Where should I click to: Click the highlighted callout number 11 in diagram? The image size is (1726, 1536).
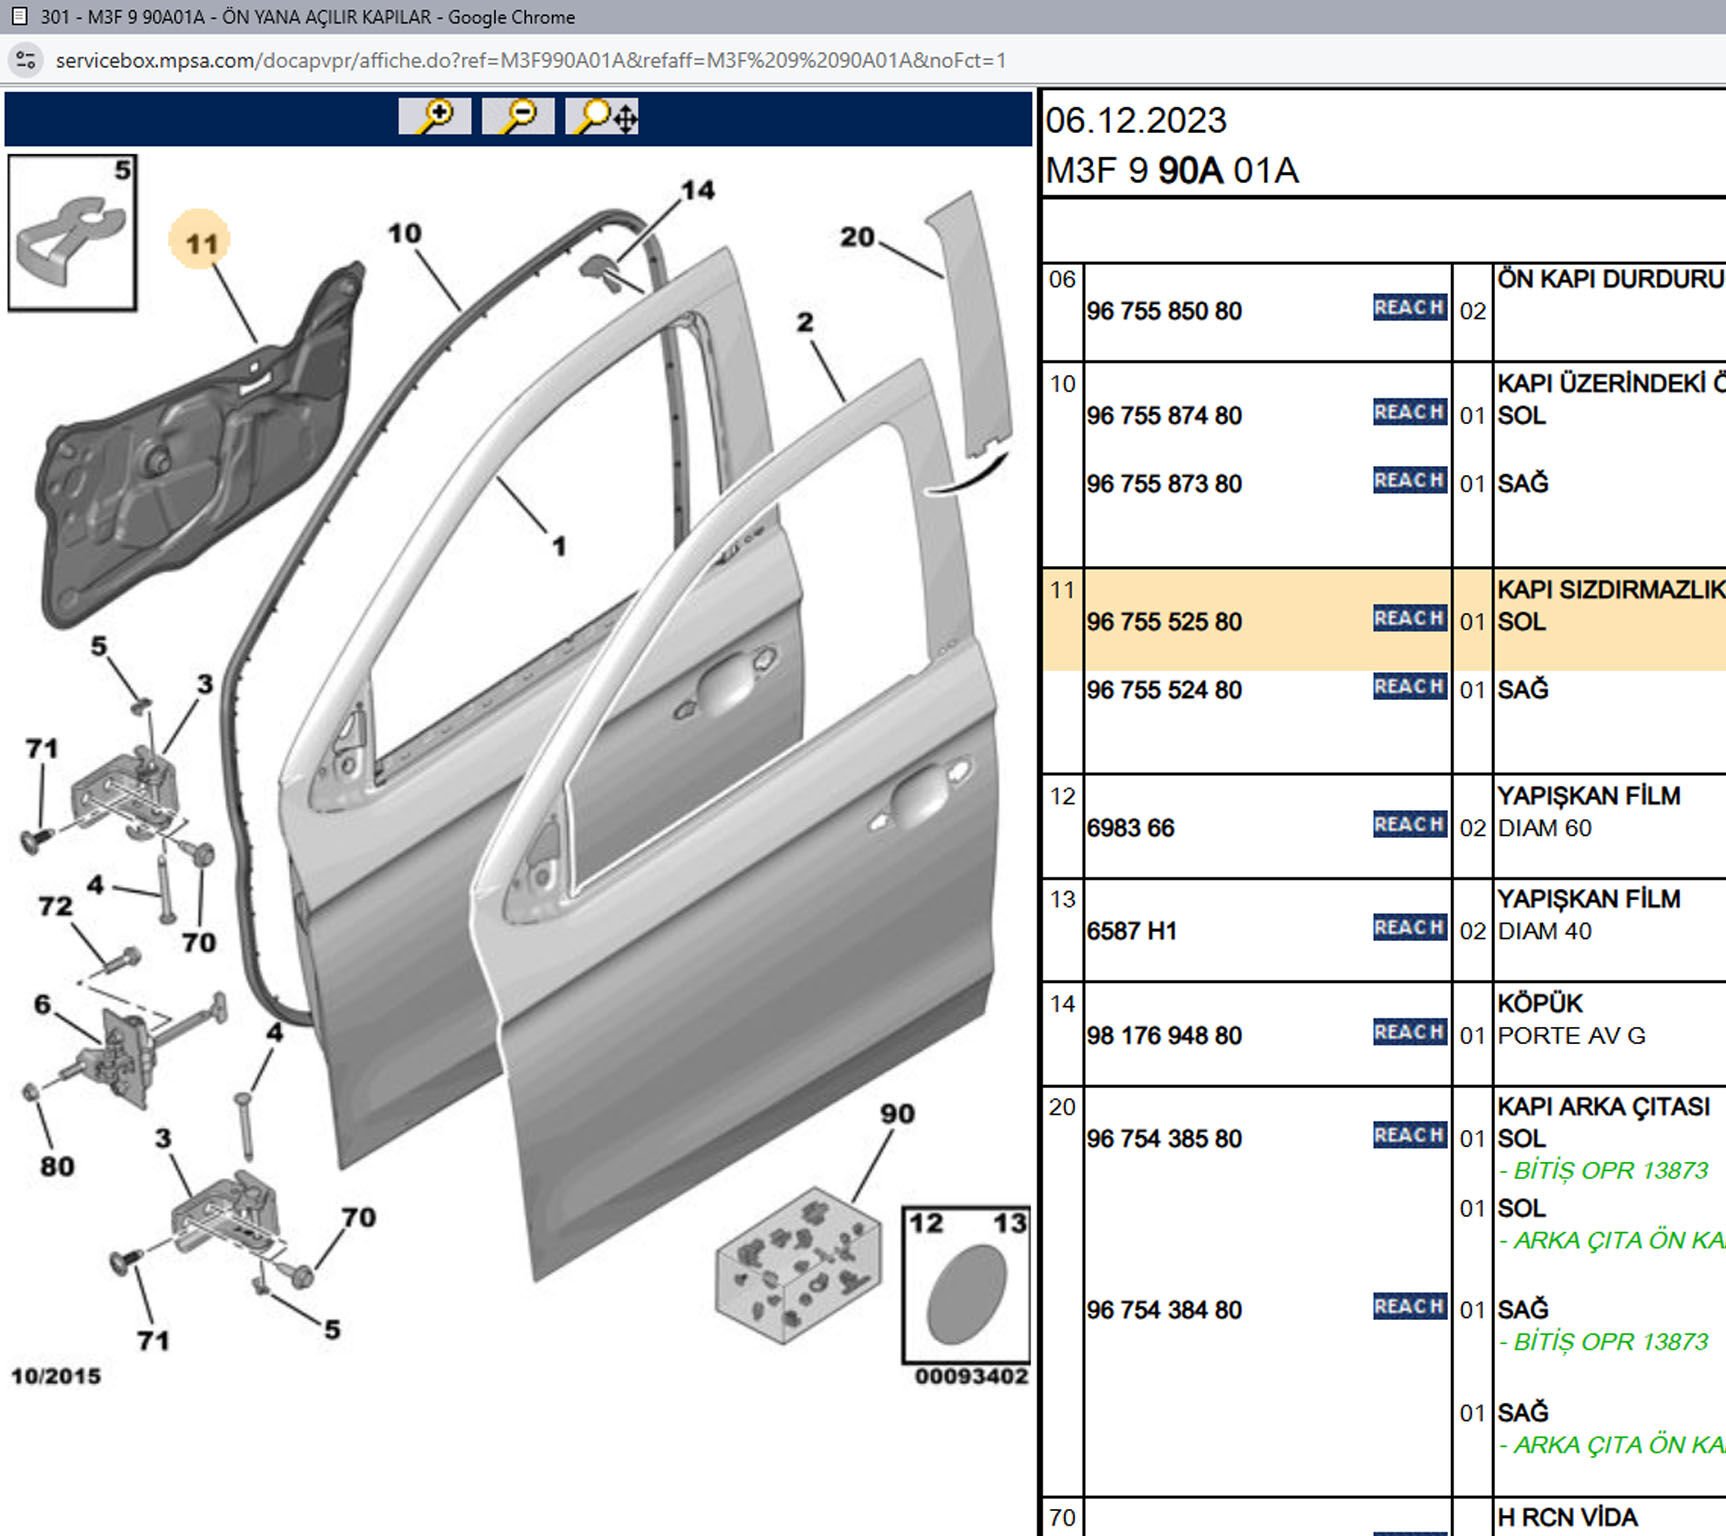coord(200,242)
